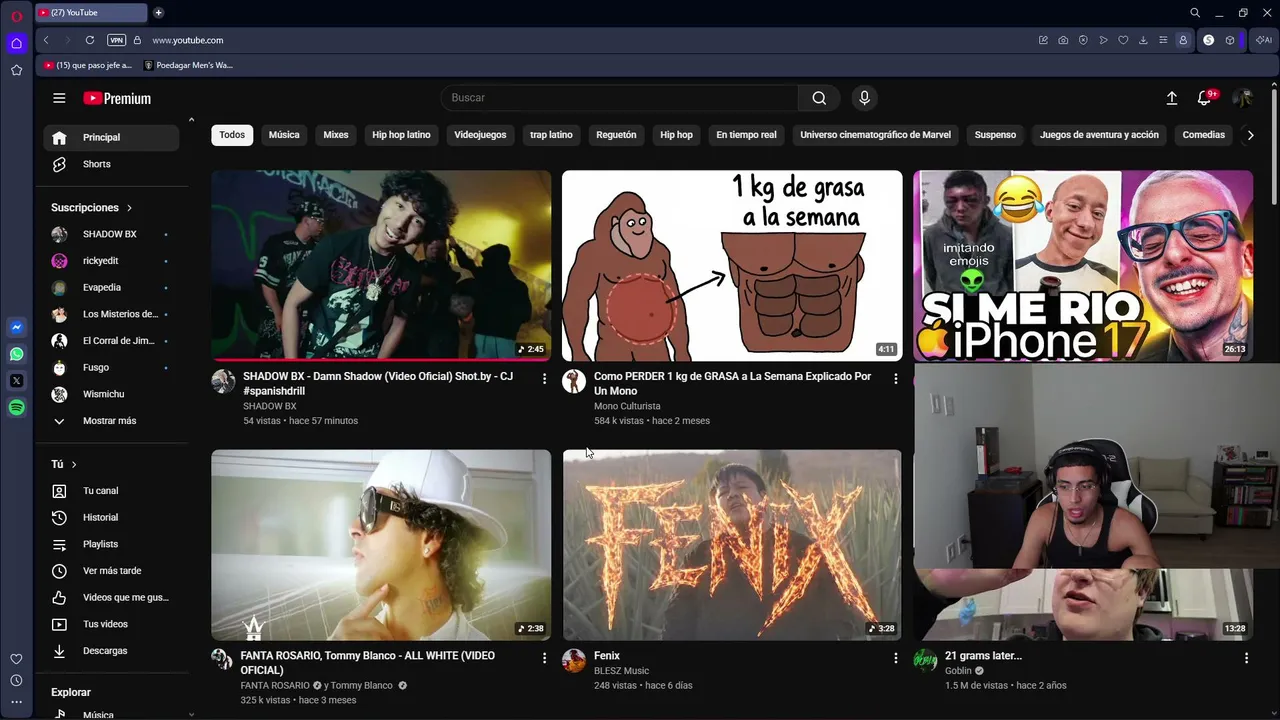Click the sidebar star bookmarks icon
The width and height of the screenshot is (1280, 720).
pos(17,70)
